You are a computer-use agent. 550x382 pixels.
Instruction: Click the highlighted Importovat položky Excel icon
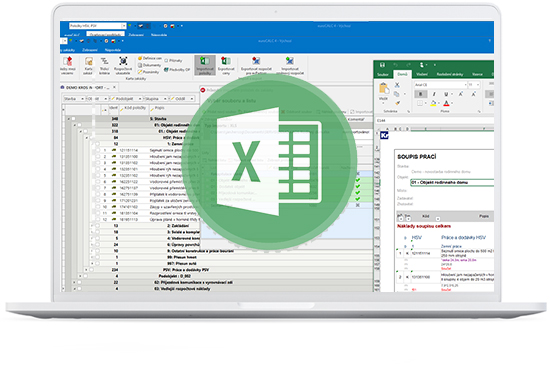tap(205, 65)
